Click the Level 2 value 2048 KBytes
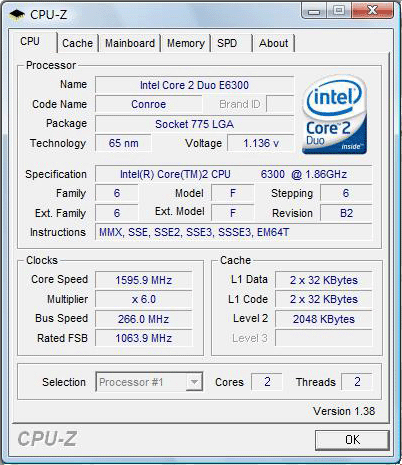 (323, 319)
